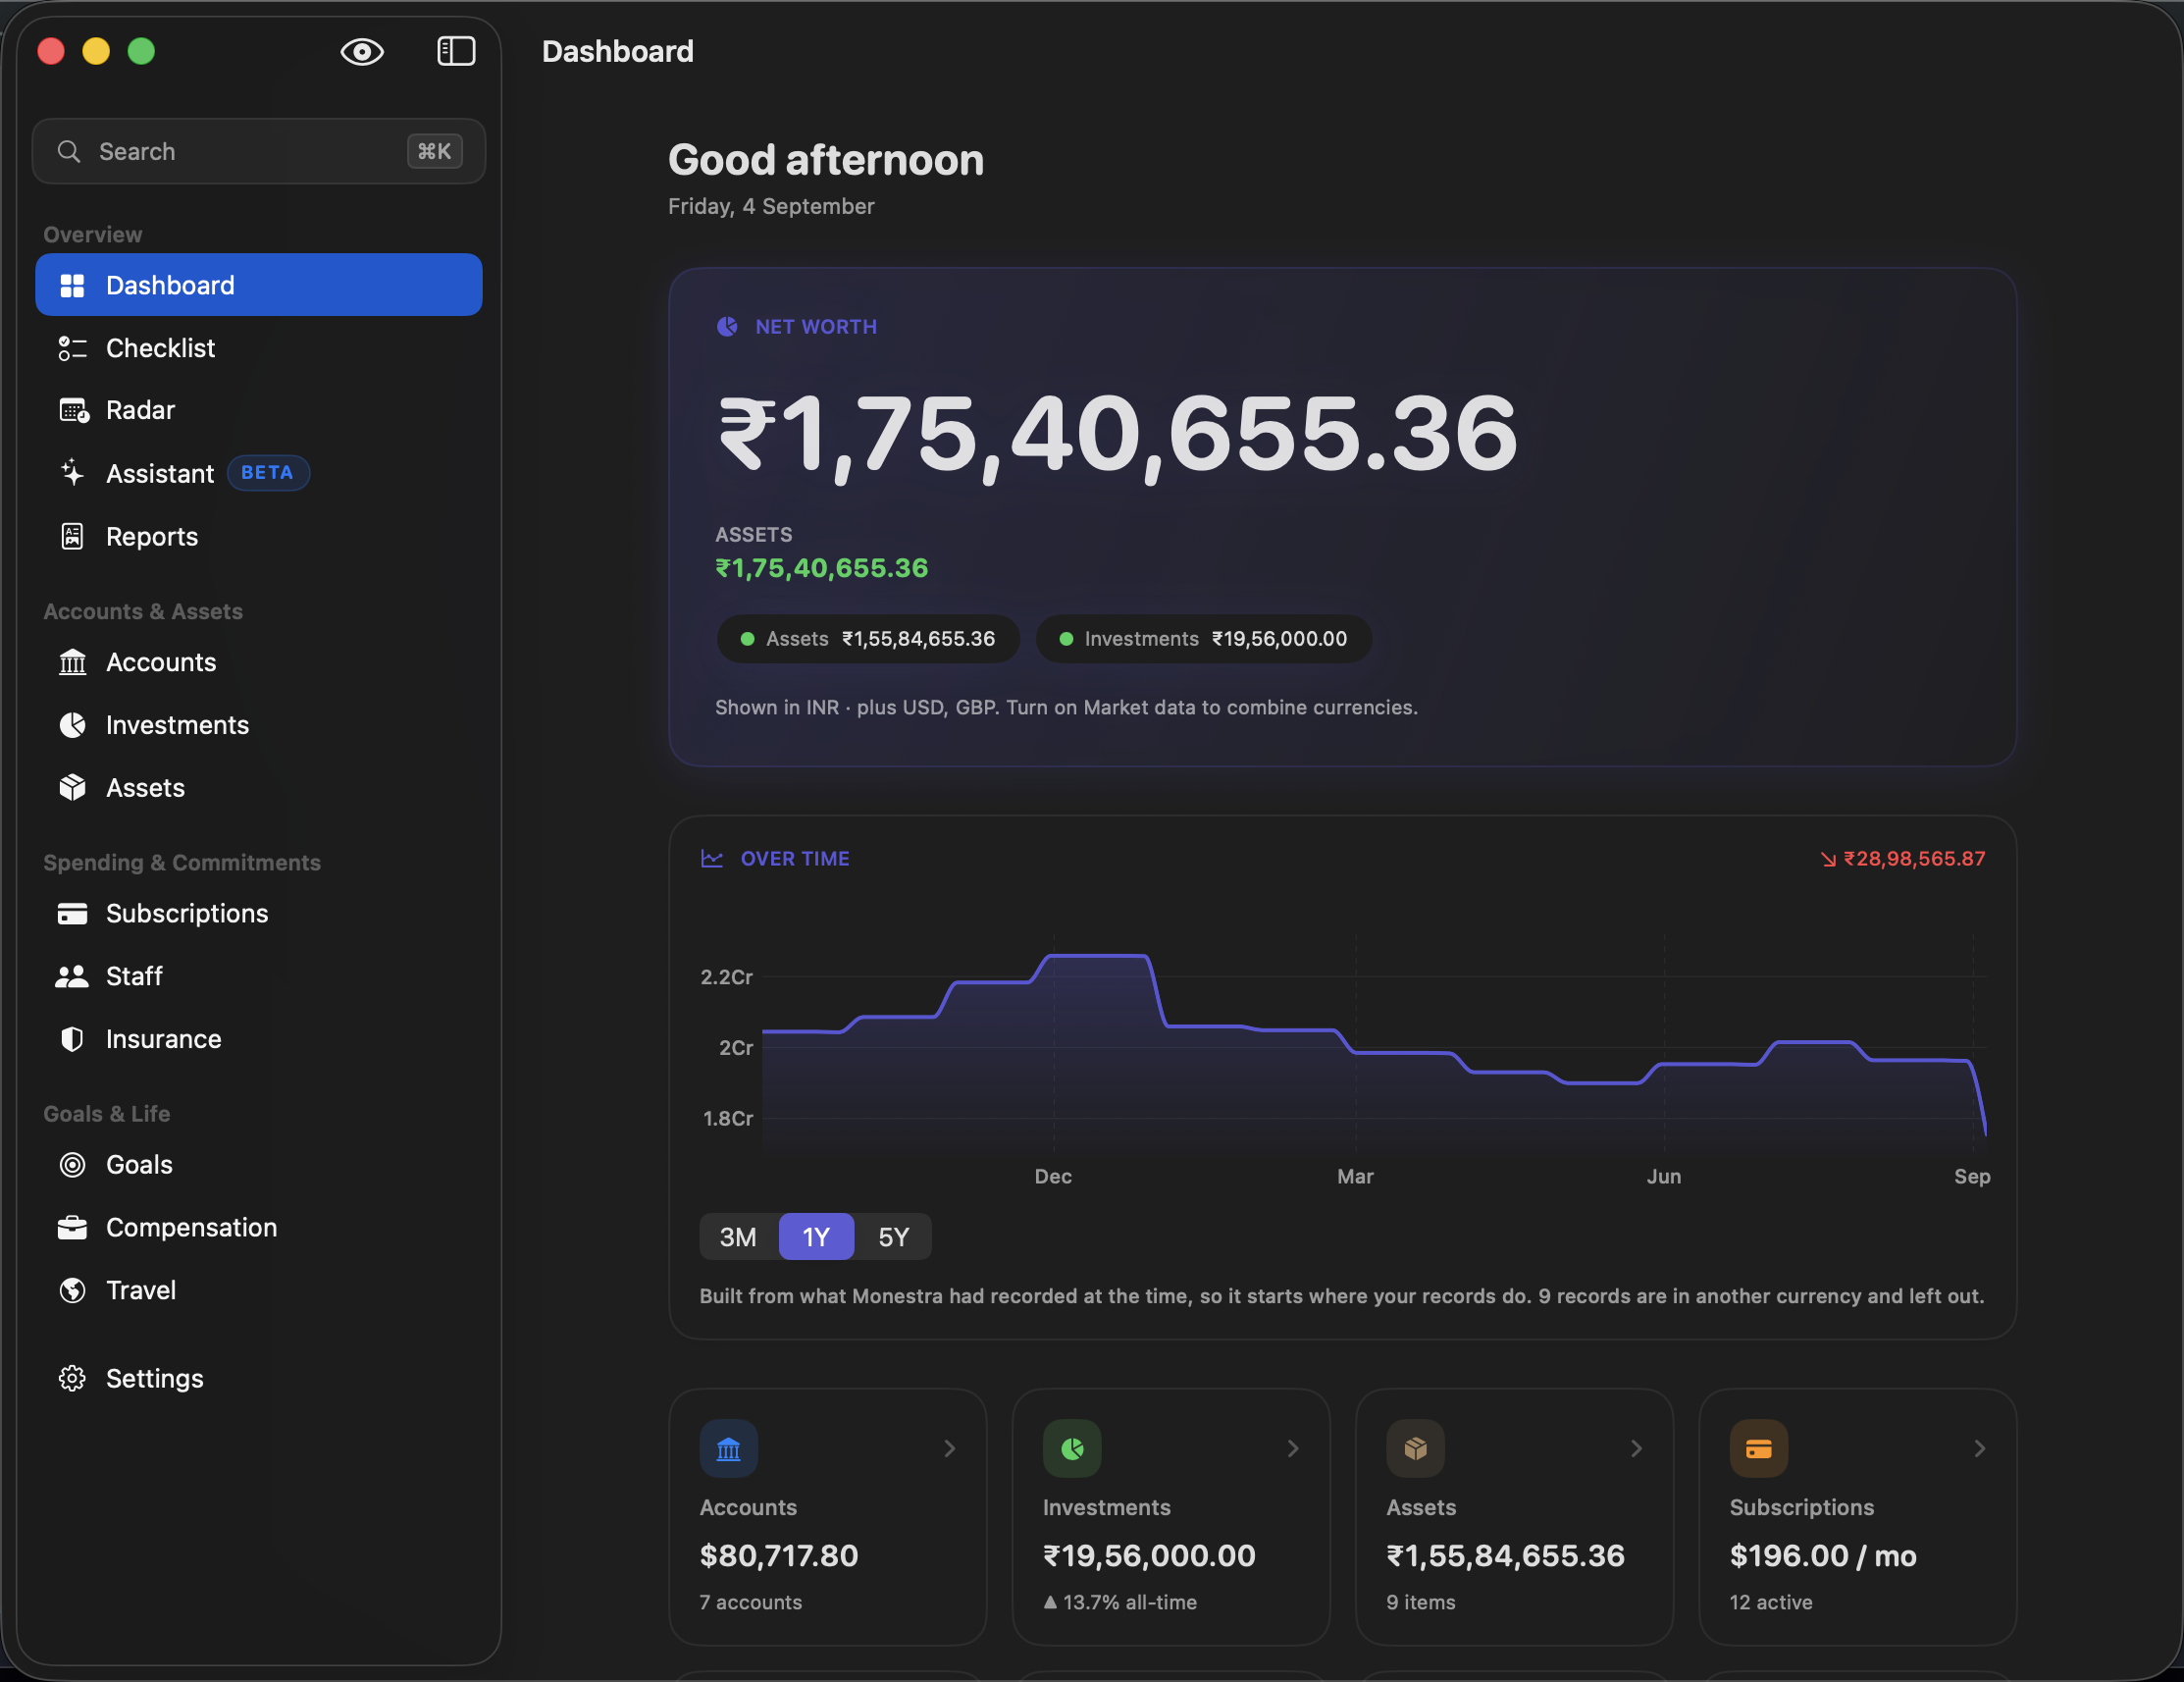2184x1682 pixels.
Task: Click the Investments ₹19,56,000.00 pill
Action: coord(1203,639)
